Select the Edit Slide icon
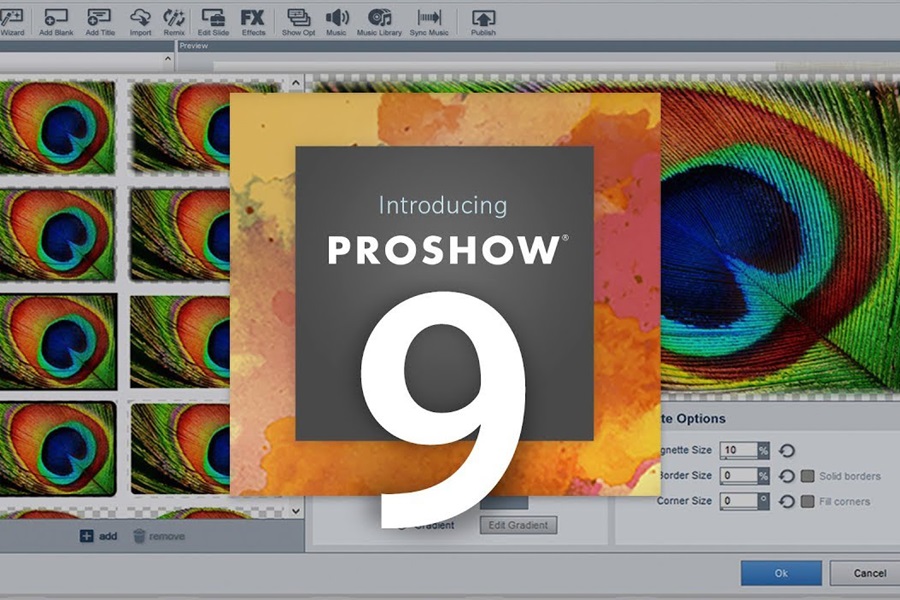This screenshot has width=900, height=600. click(213, 18)
